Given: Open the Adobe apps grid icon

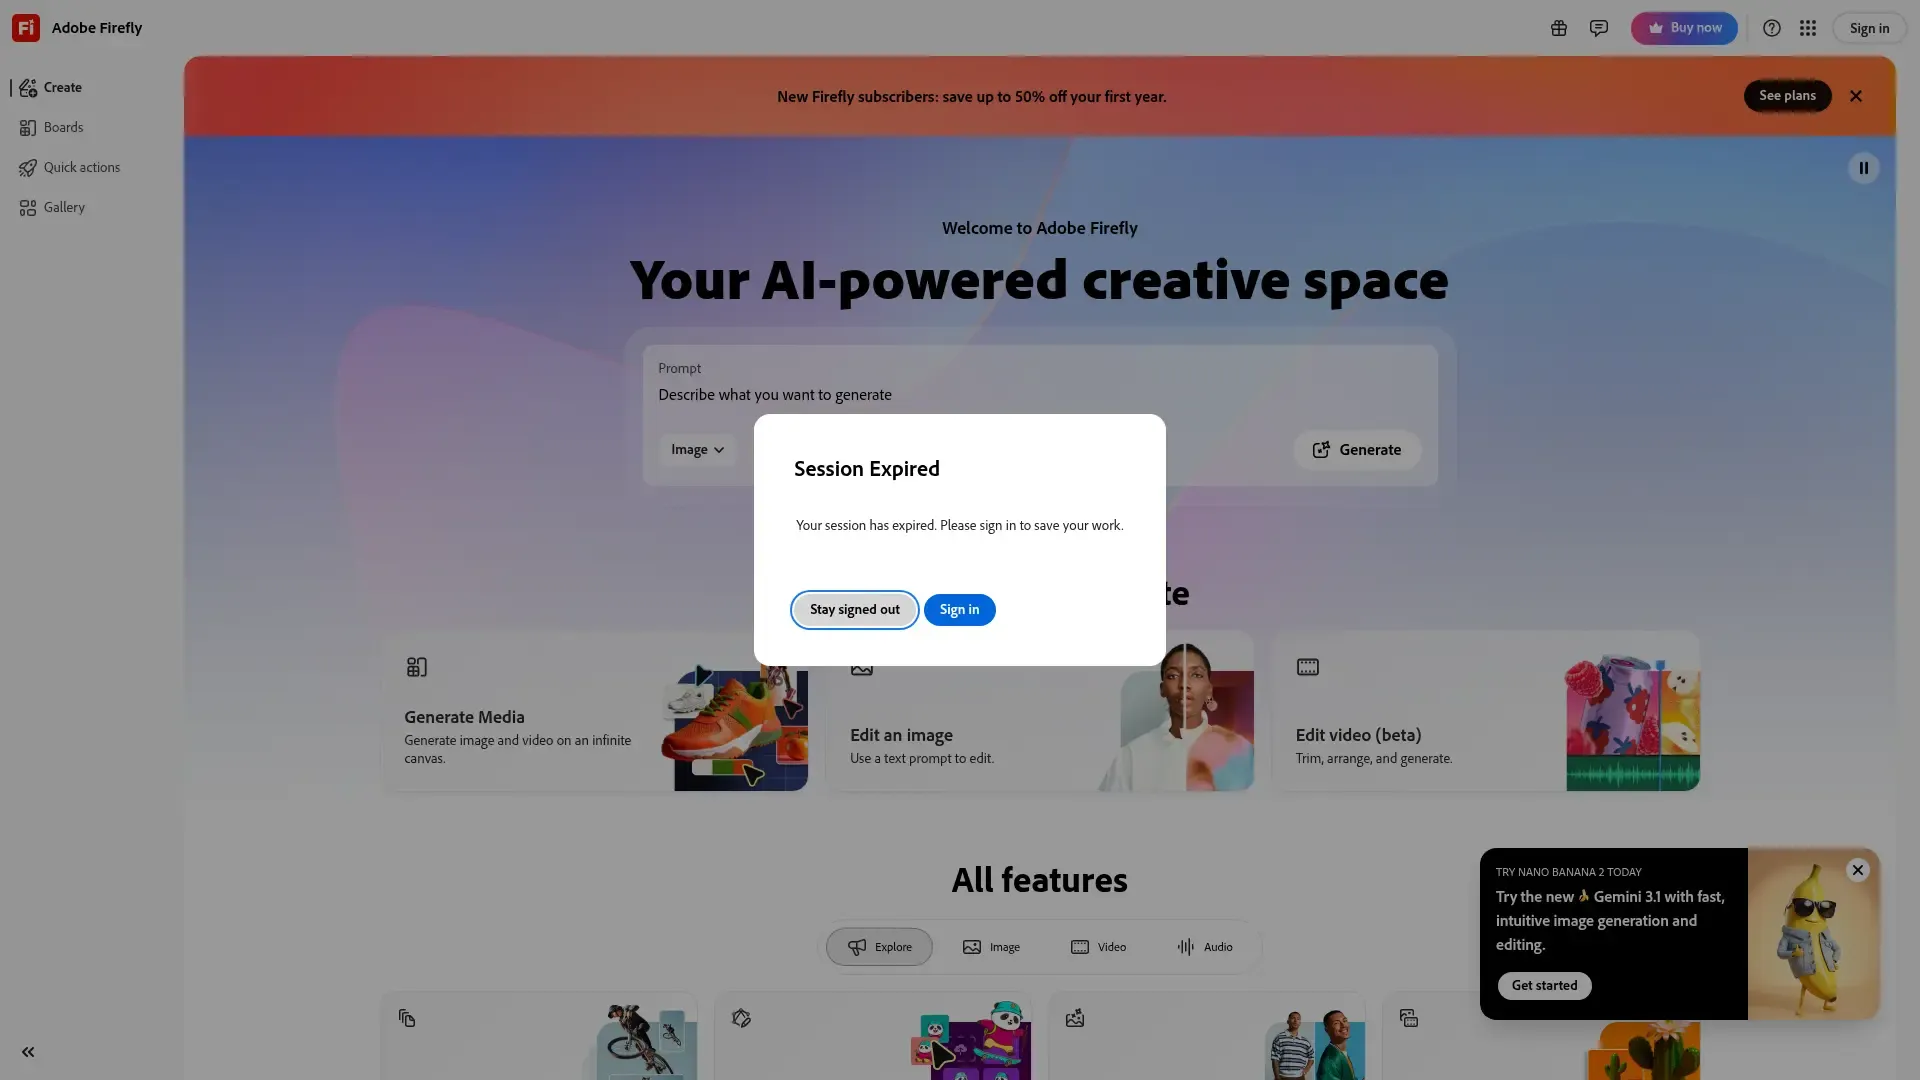Looking at the screenshot, I should [1807, 28].
